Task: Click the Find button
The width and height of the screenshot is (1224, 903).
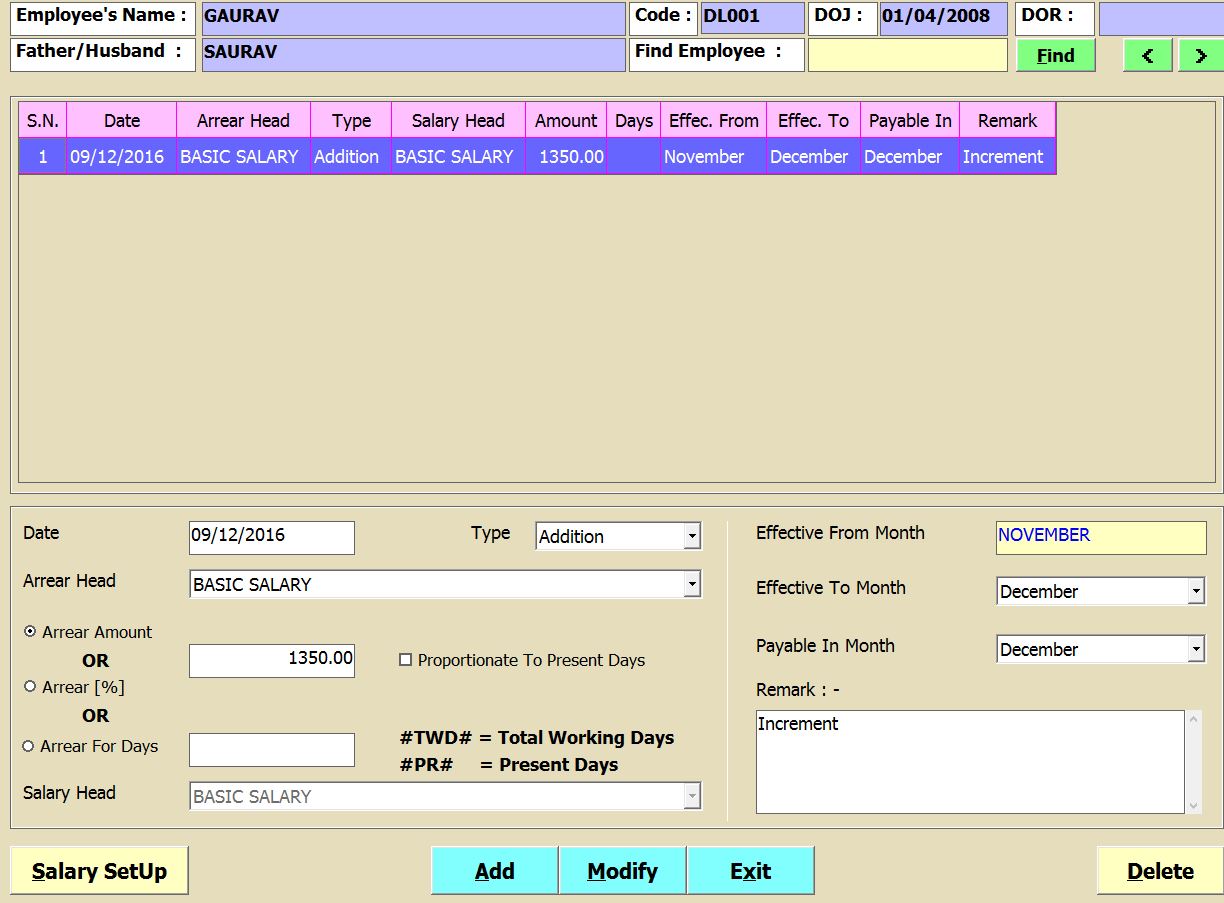Action: click(x=1055, y=56)
